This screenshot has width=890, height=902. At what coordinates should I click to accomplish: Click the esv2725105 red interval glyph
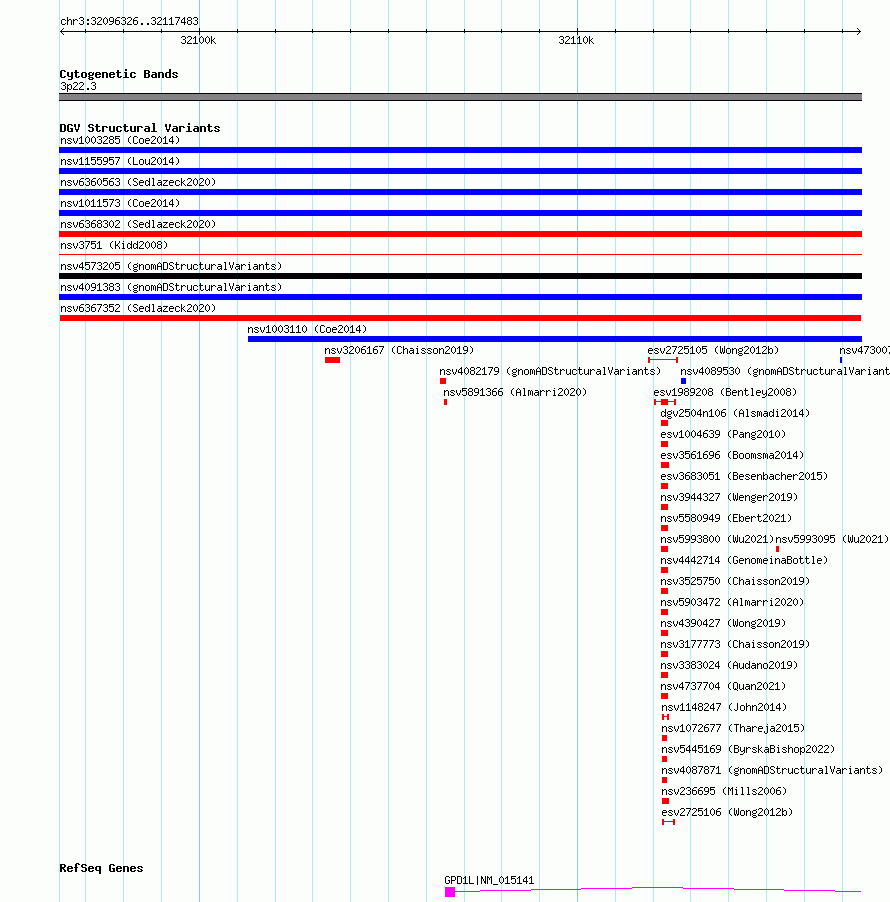tap(663, 360)
